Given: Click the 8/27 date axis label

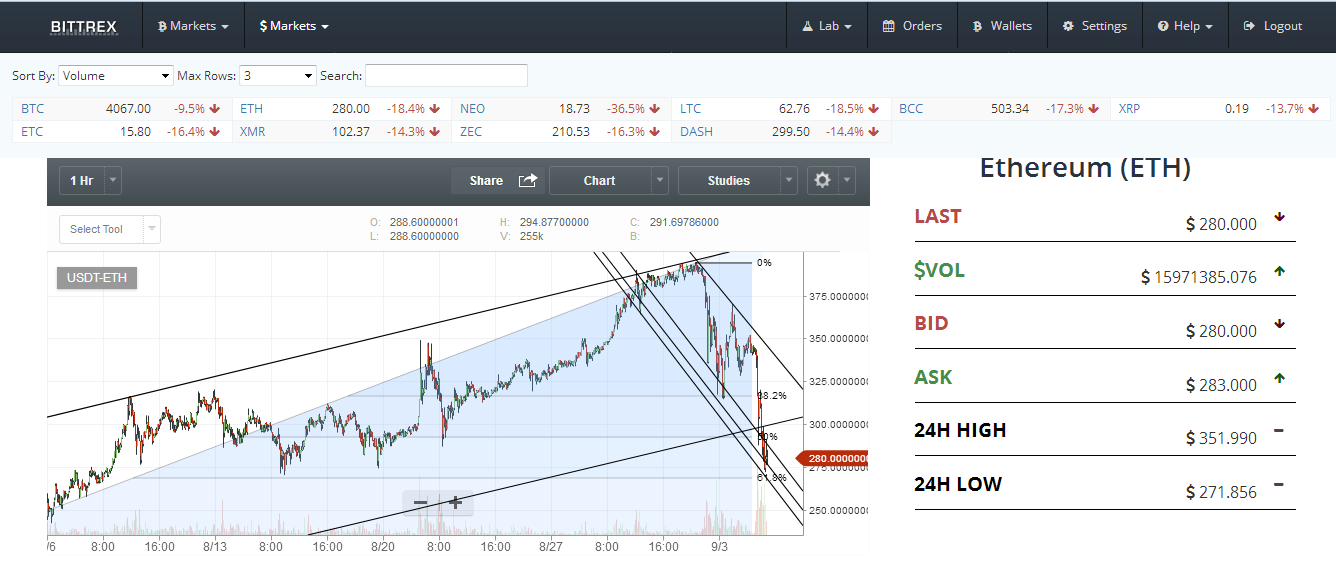Looking at the screenshot, I should [552, 547].
